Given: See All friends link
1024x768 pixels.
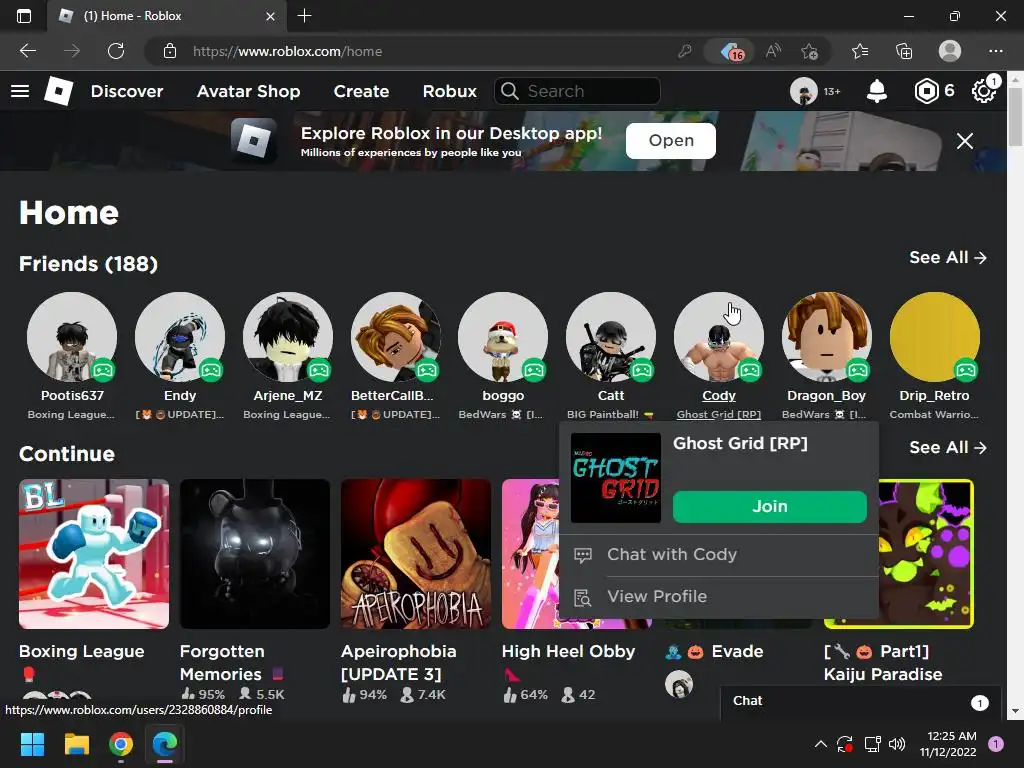Looking at the screenshot, I should [x=948, y=257].
